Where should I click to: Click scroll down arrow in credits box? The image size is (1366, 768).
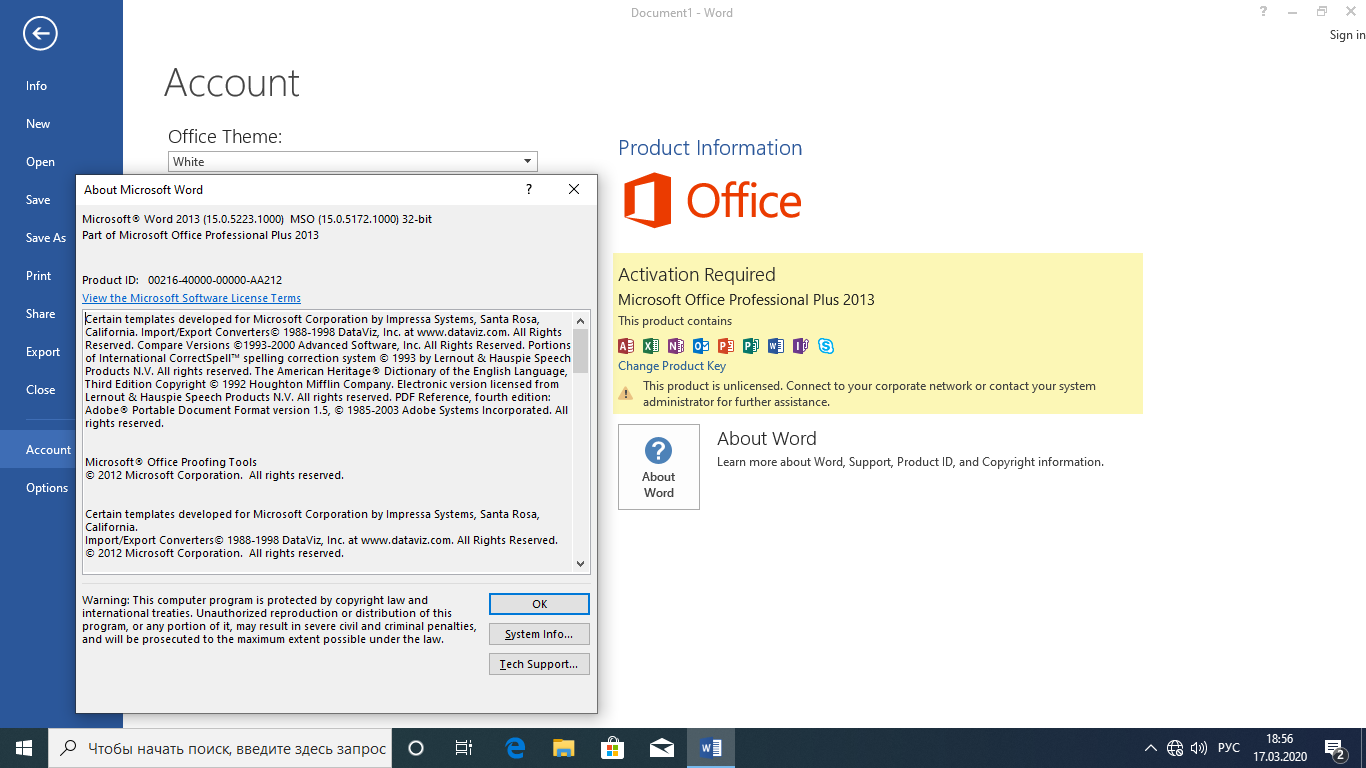(580, 564)
